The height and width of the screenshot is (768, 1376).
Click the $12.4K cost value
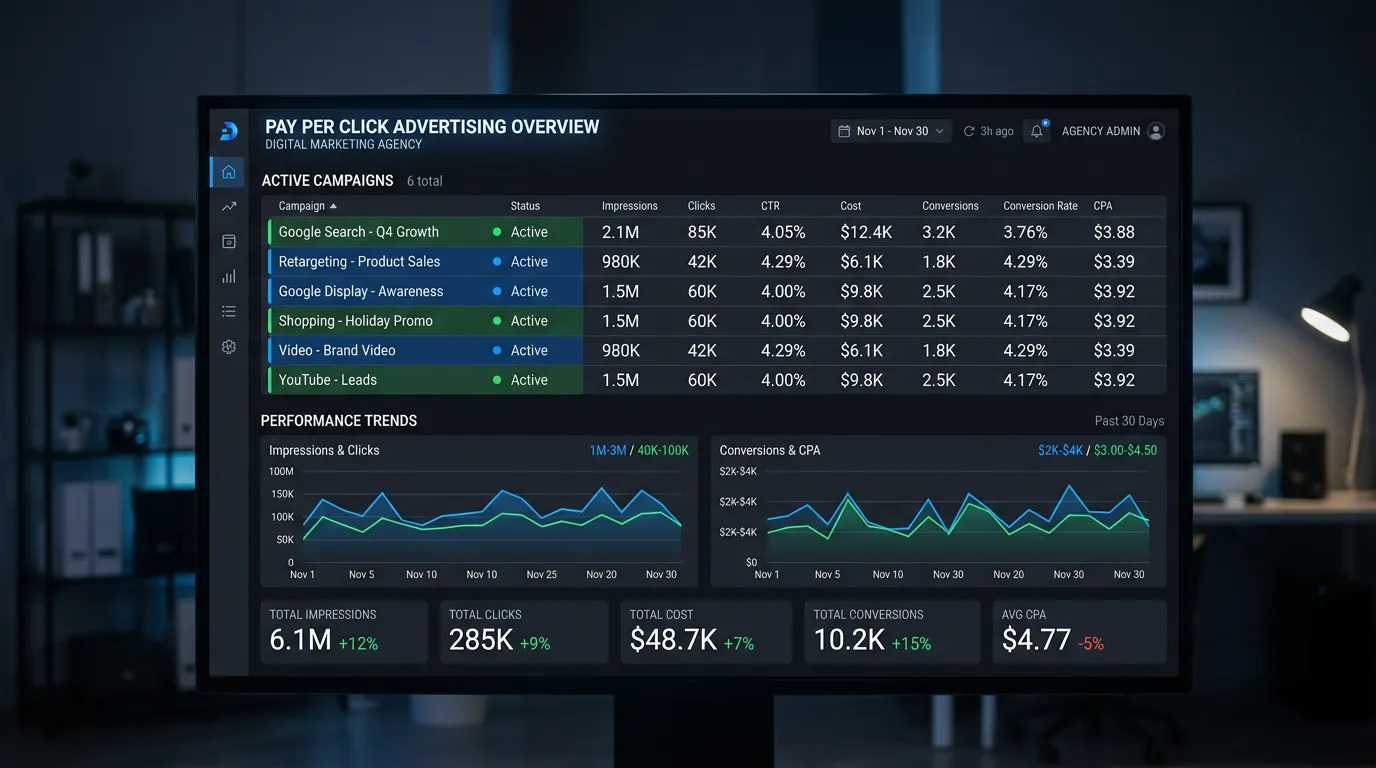pyautogui.click(x=866, y=232)
